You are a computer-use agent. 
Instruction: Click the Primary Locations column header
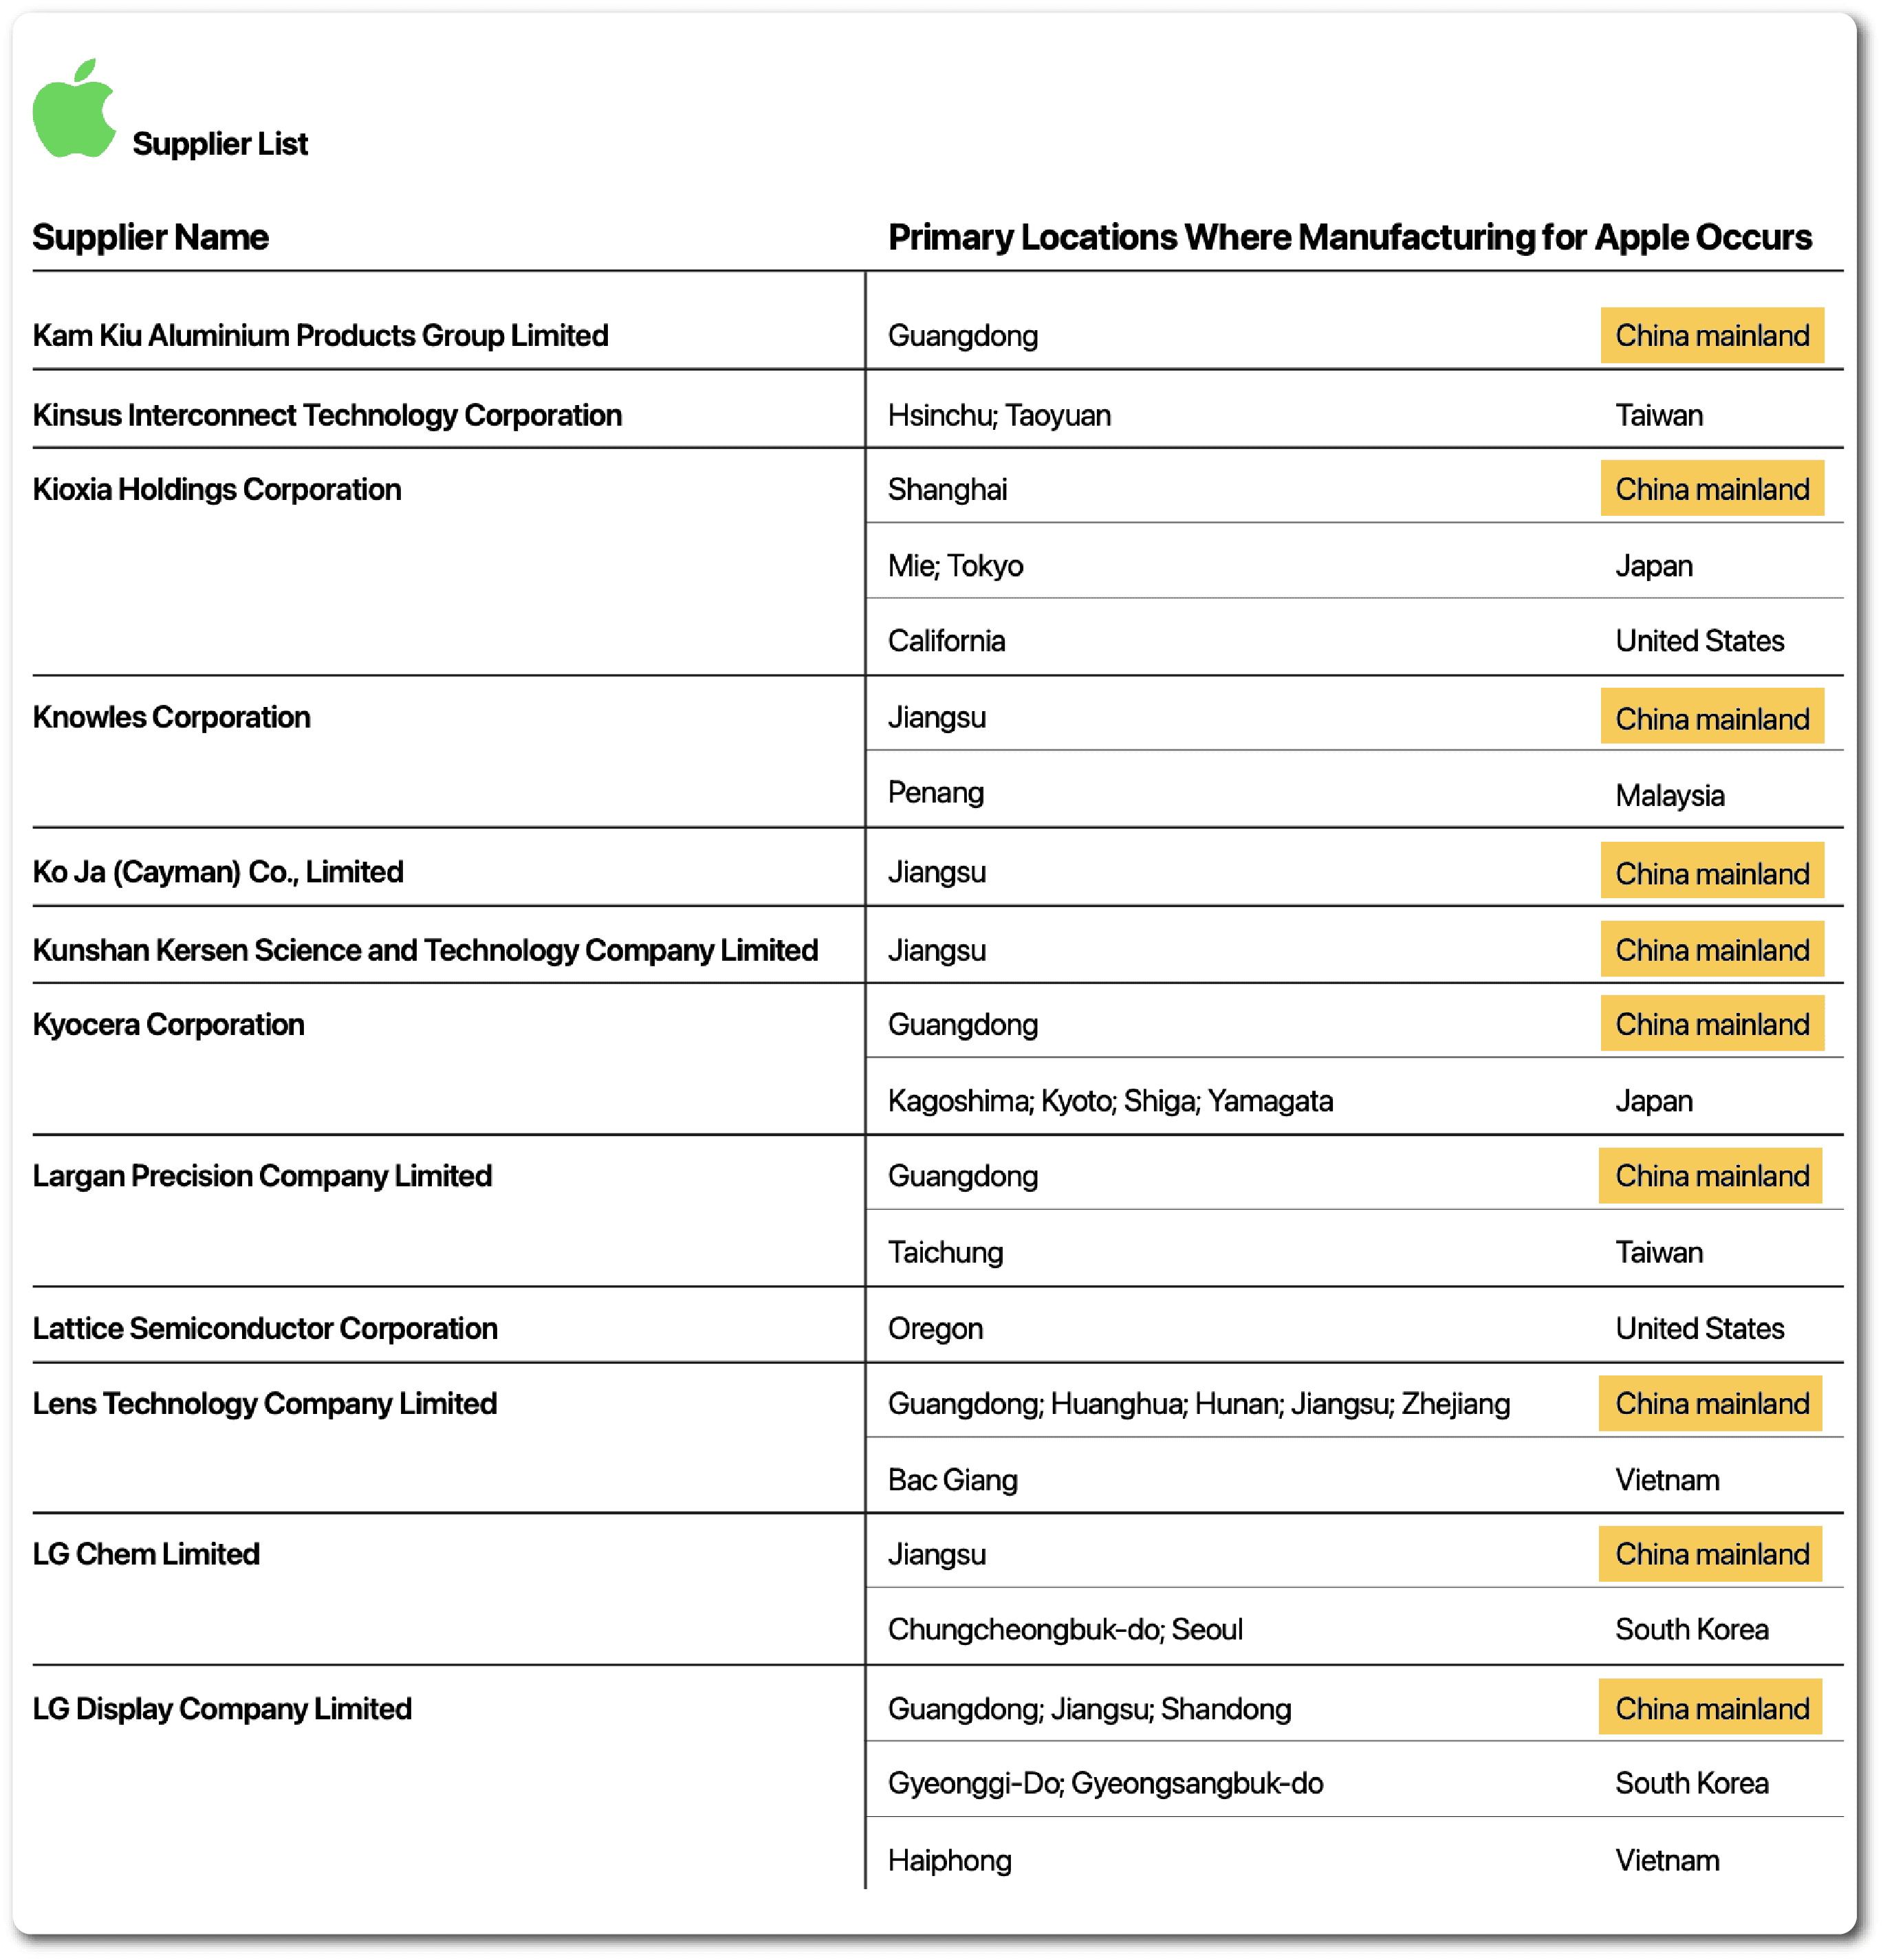tap(1349, 237)
